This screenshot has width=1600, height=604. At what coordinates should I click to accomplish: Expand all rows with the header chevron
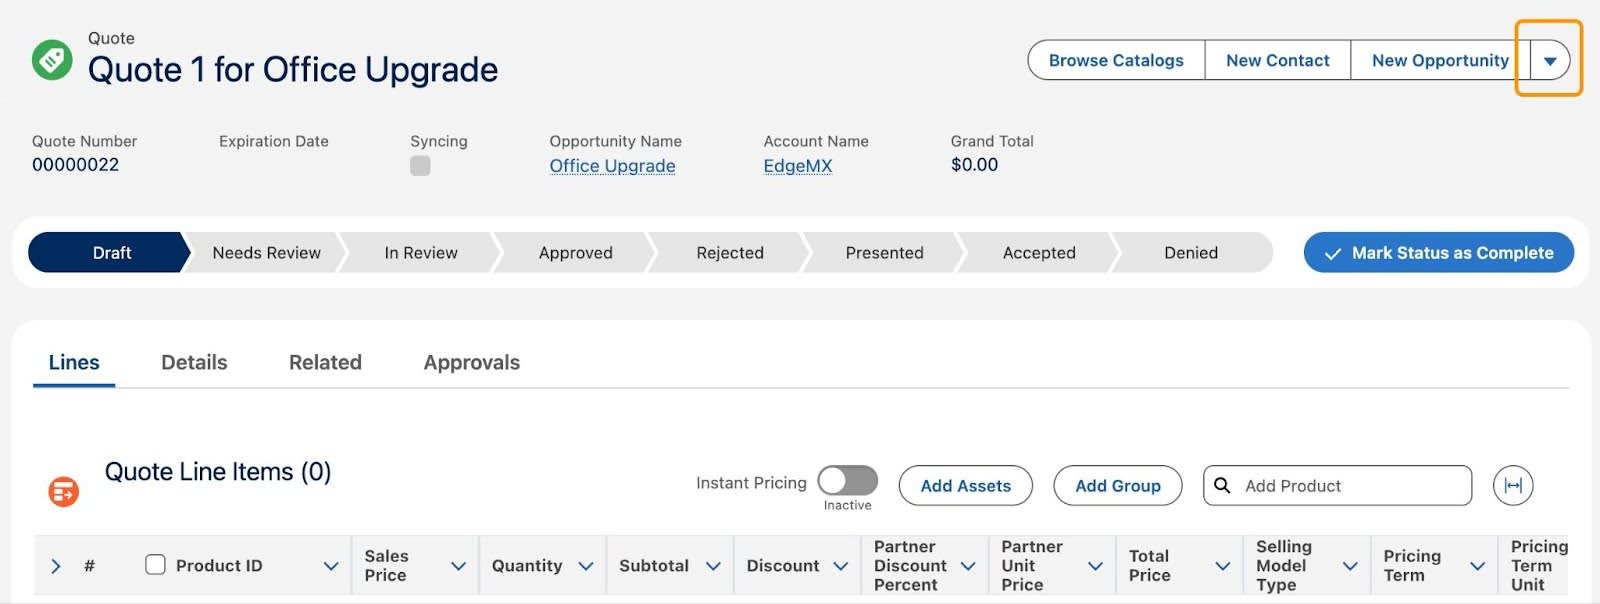point(56,566)
